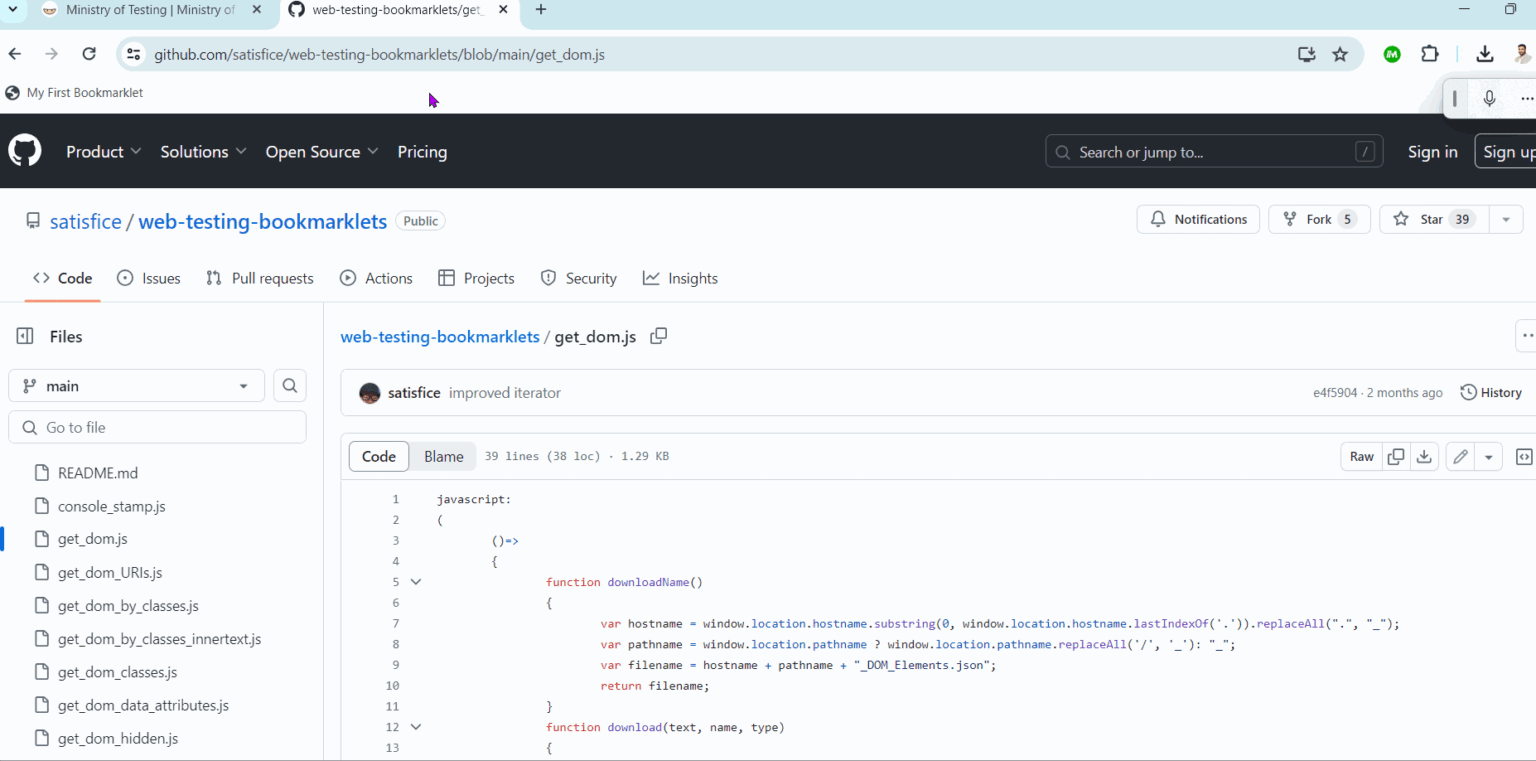Open the Insights tab
This screenshot has width=1536, height=761.
pos(680,279)
